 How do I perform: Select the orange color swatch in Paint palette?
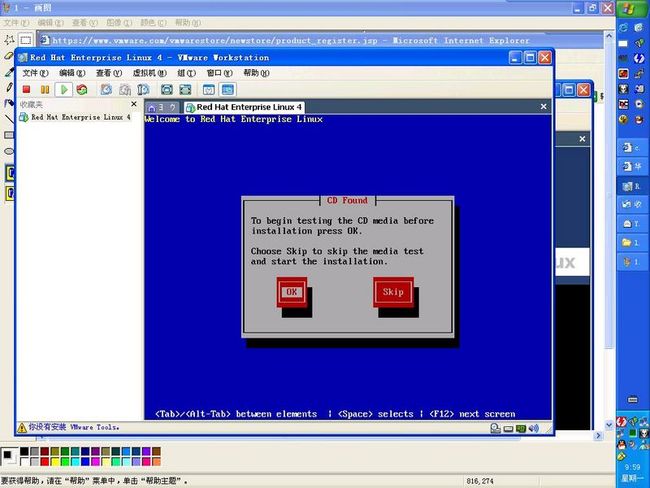[x=156, y=461]
